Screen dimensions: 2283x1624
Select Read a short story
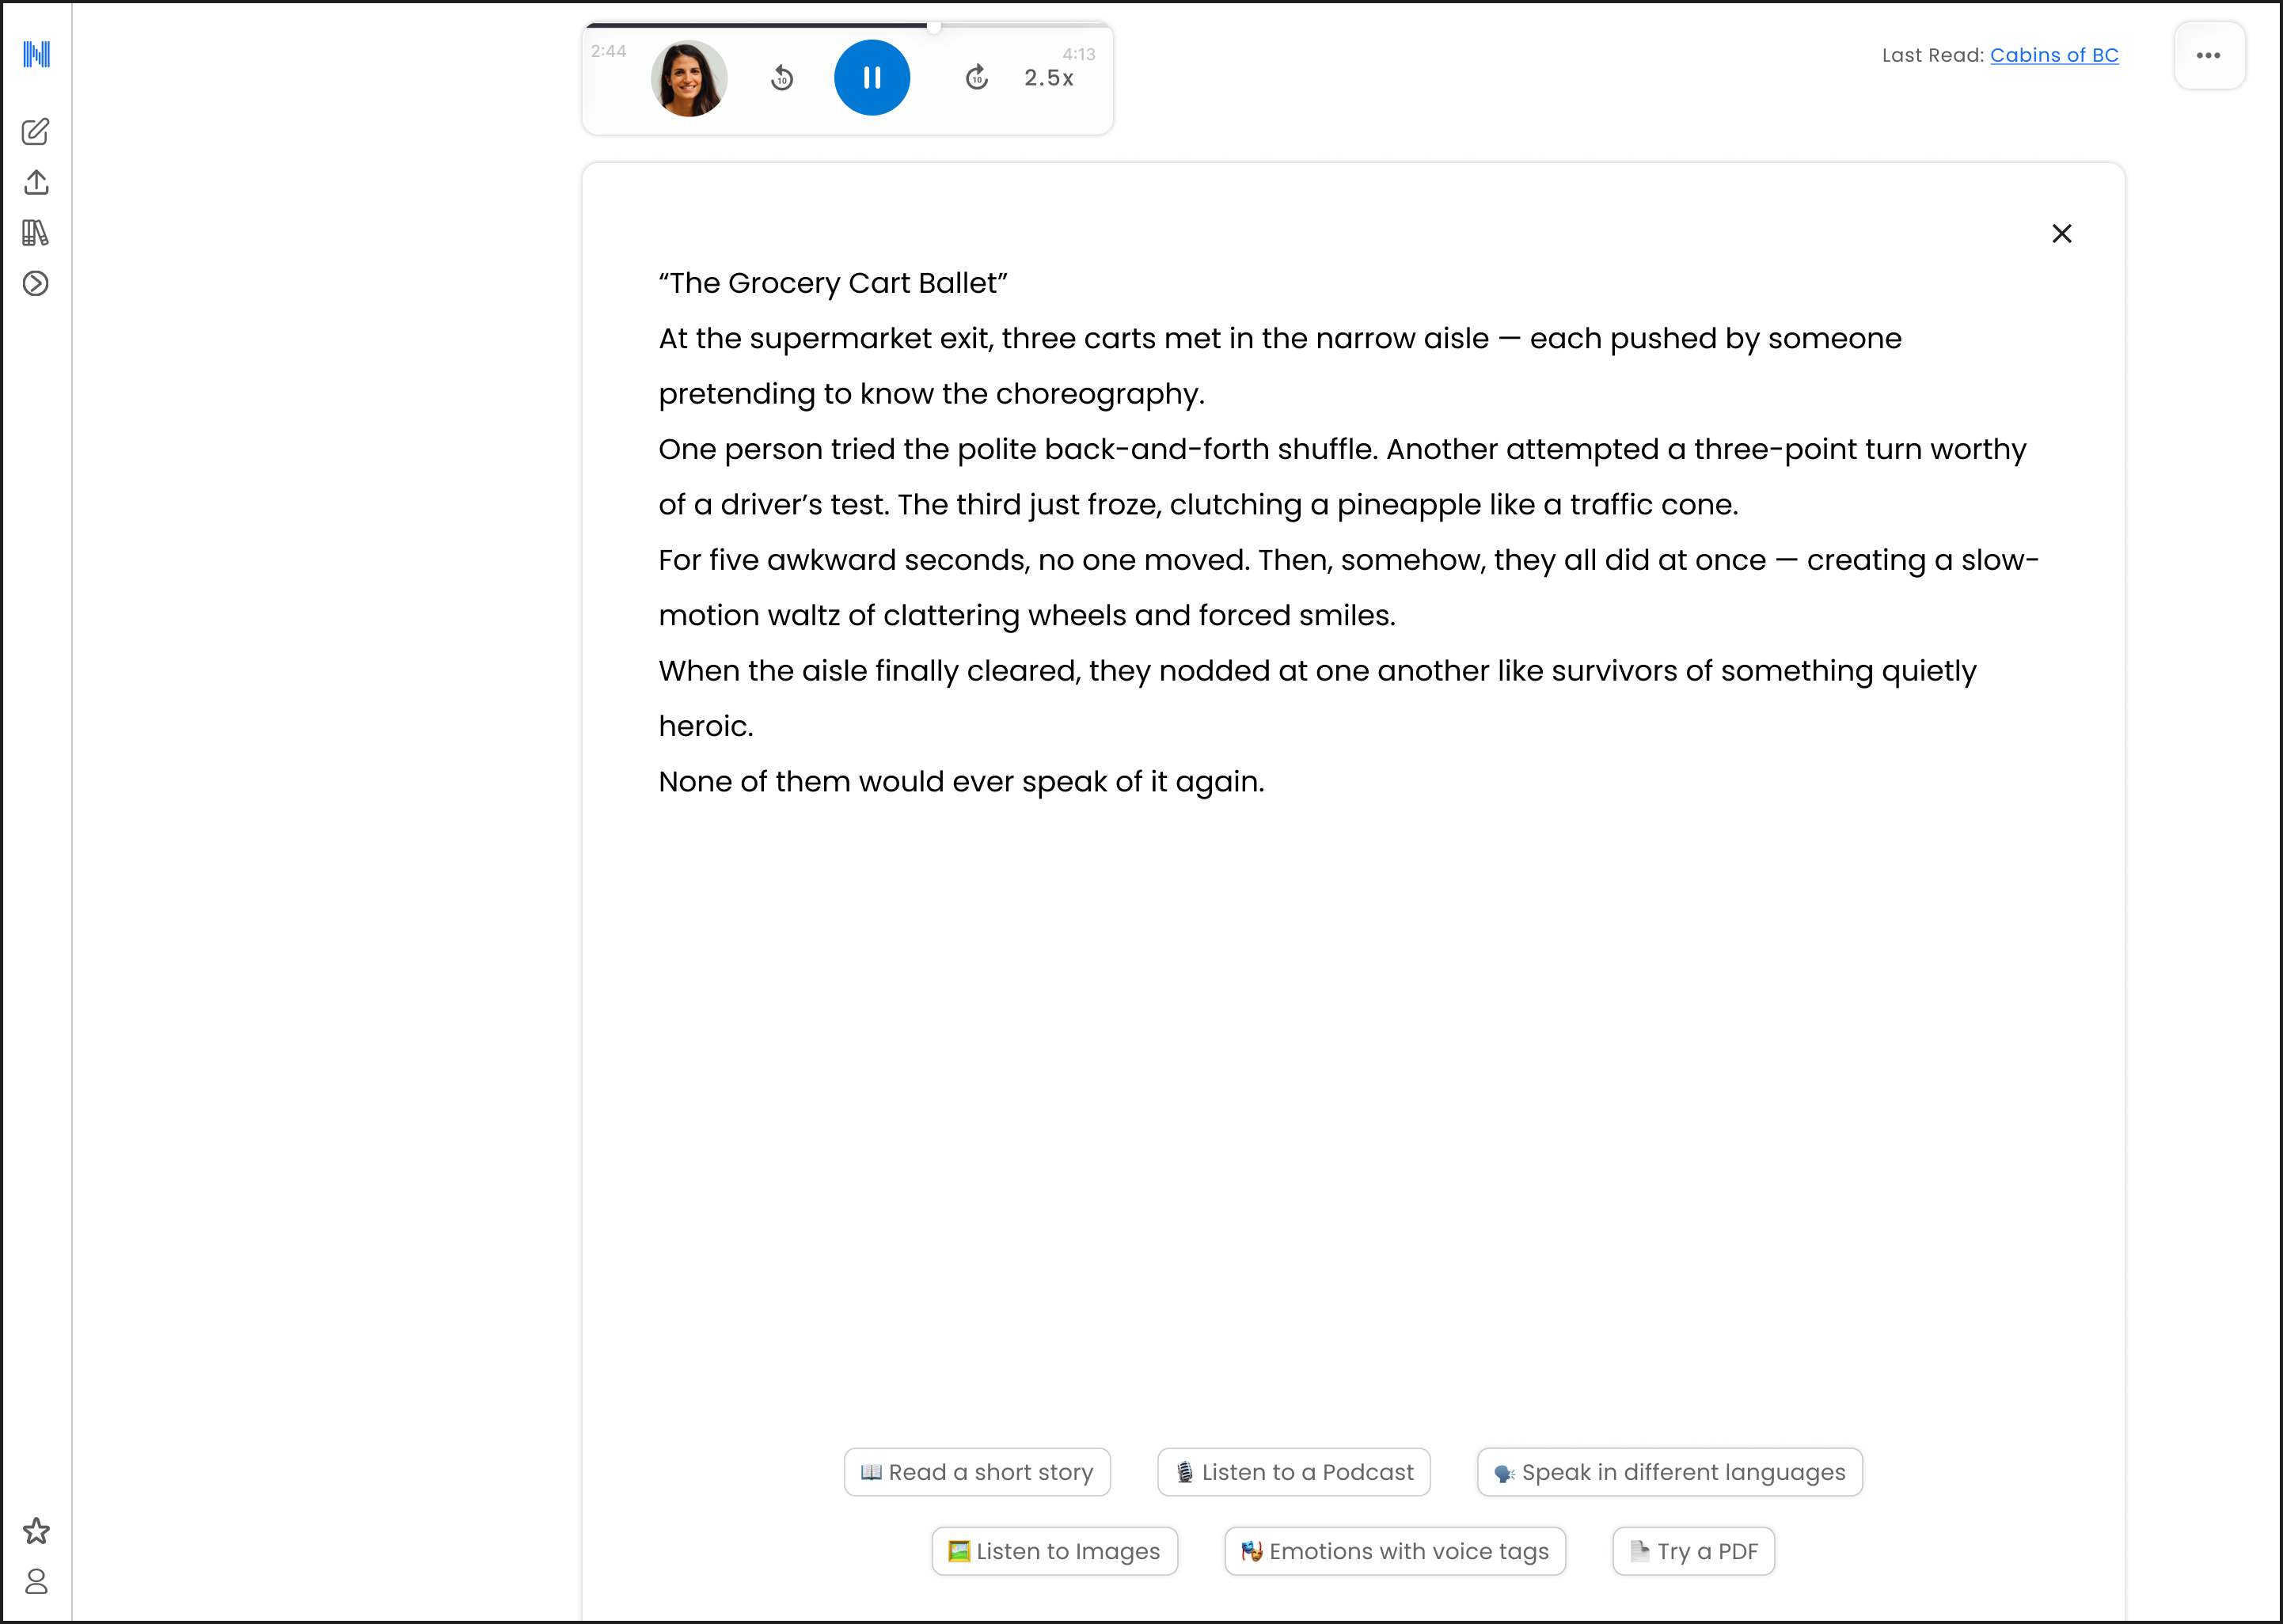coord(977,1472)
